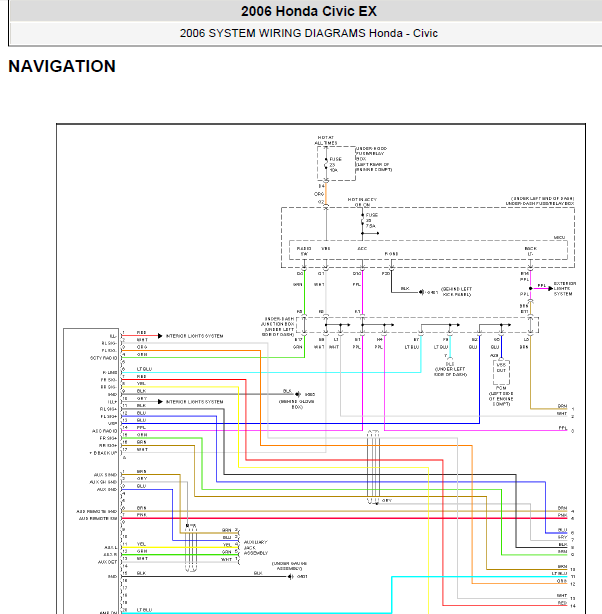602x614 pixels.
Task: Click the 'VSP' pin label
Action: pyautogui.click(x=112, y=423)
